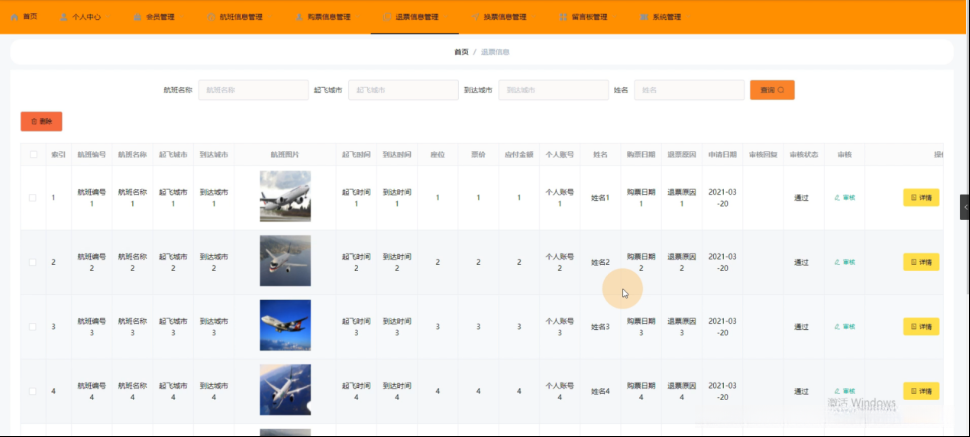Select the 航班编号 4 cell

pos(92,391)
